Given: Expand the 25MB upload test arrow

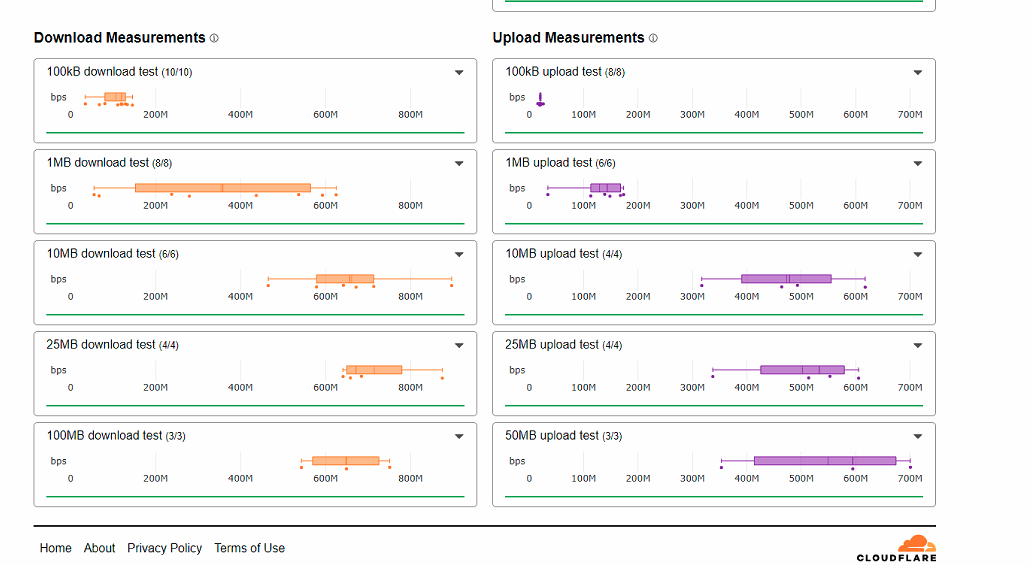Looking at the screenshot, I should tap(918, 345).
